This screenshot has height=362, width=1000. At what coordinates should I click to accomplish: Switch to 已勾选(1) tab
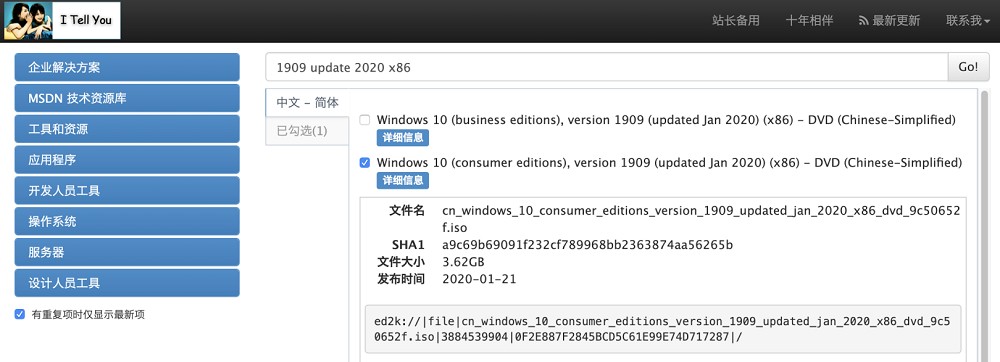pyautogui.click(x=307, y=131)
